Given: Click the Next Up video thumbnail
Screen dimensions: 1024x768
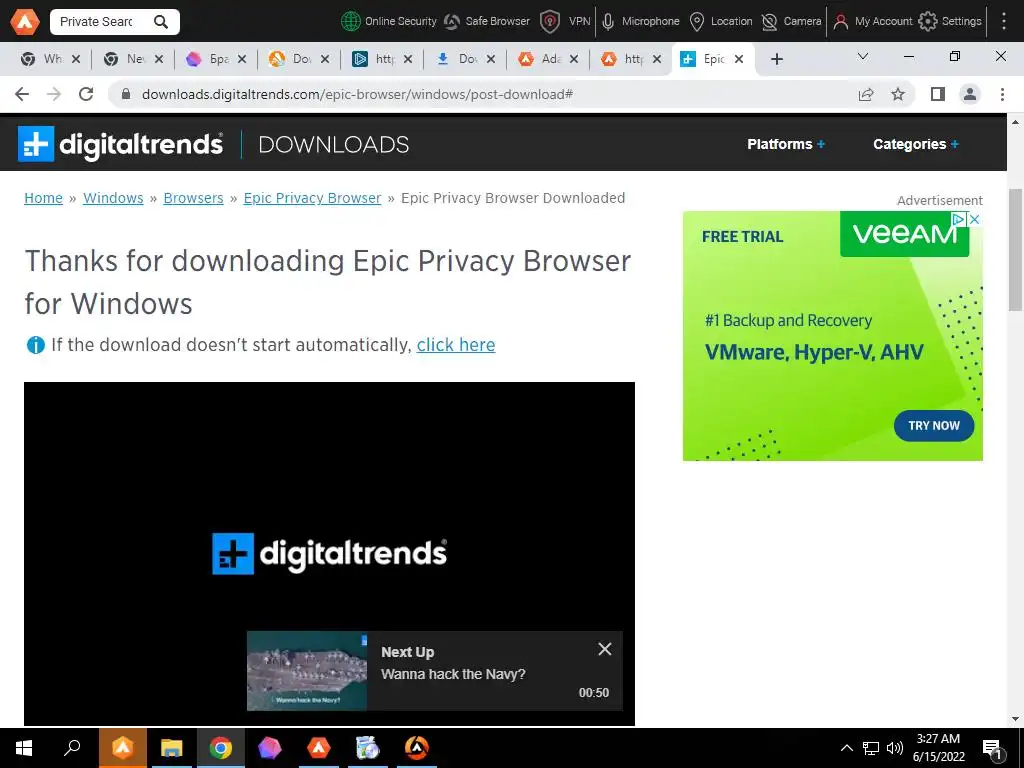Looking at the screenshot, I should (307, 671).
